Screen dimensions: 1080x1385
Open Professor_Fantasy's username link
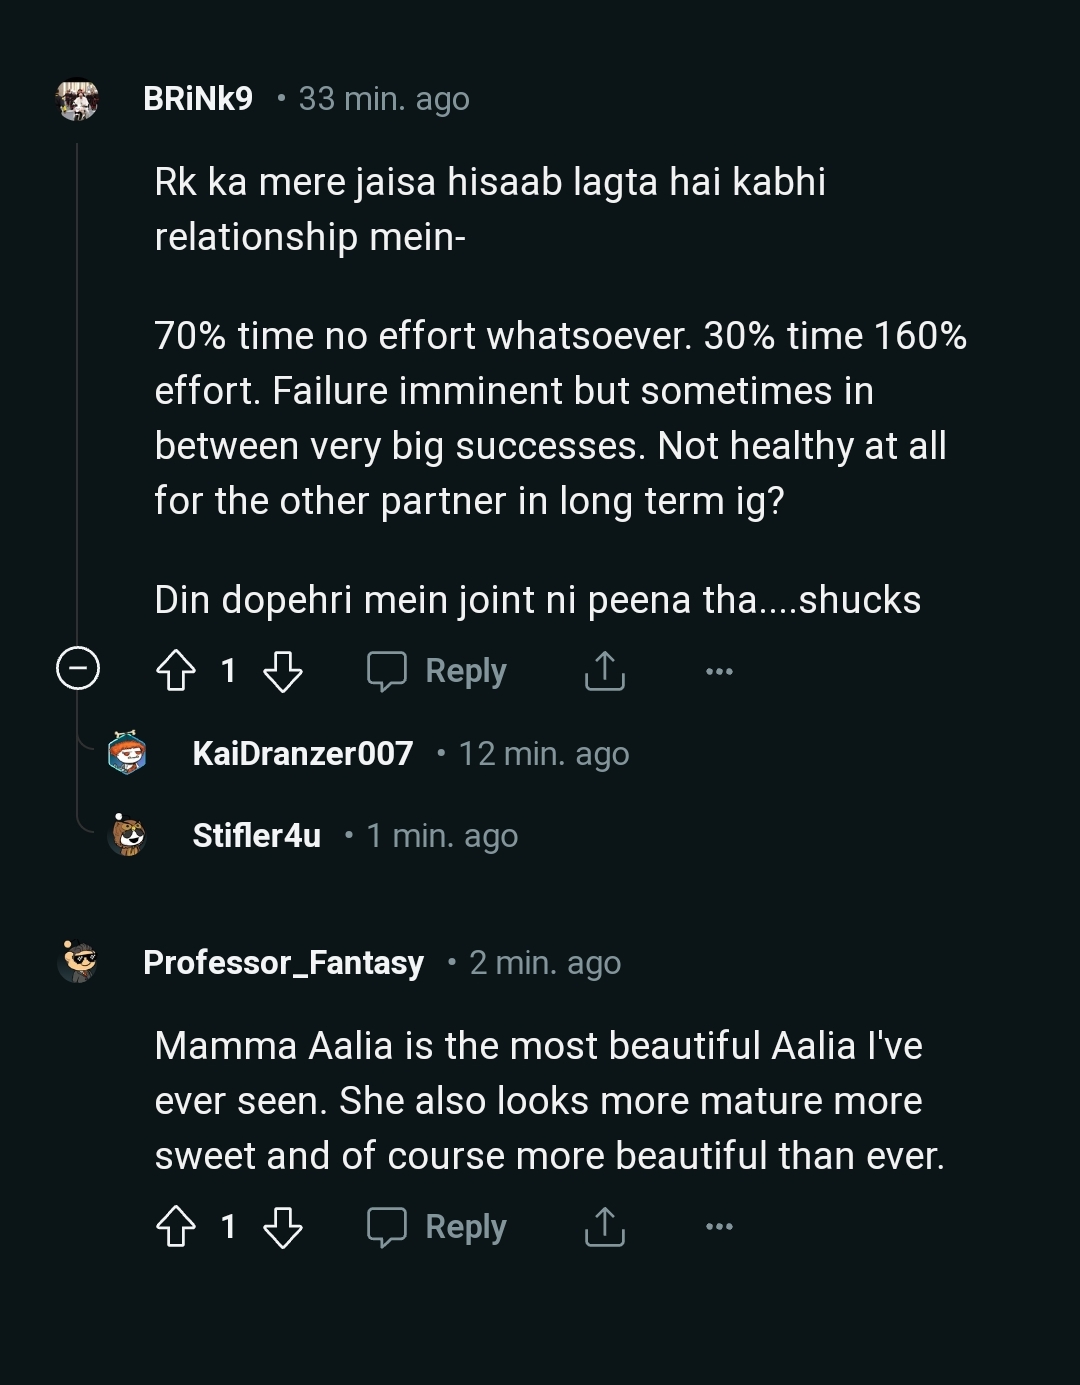point(284,963)
